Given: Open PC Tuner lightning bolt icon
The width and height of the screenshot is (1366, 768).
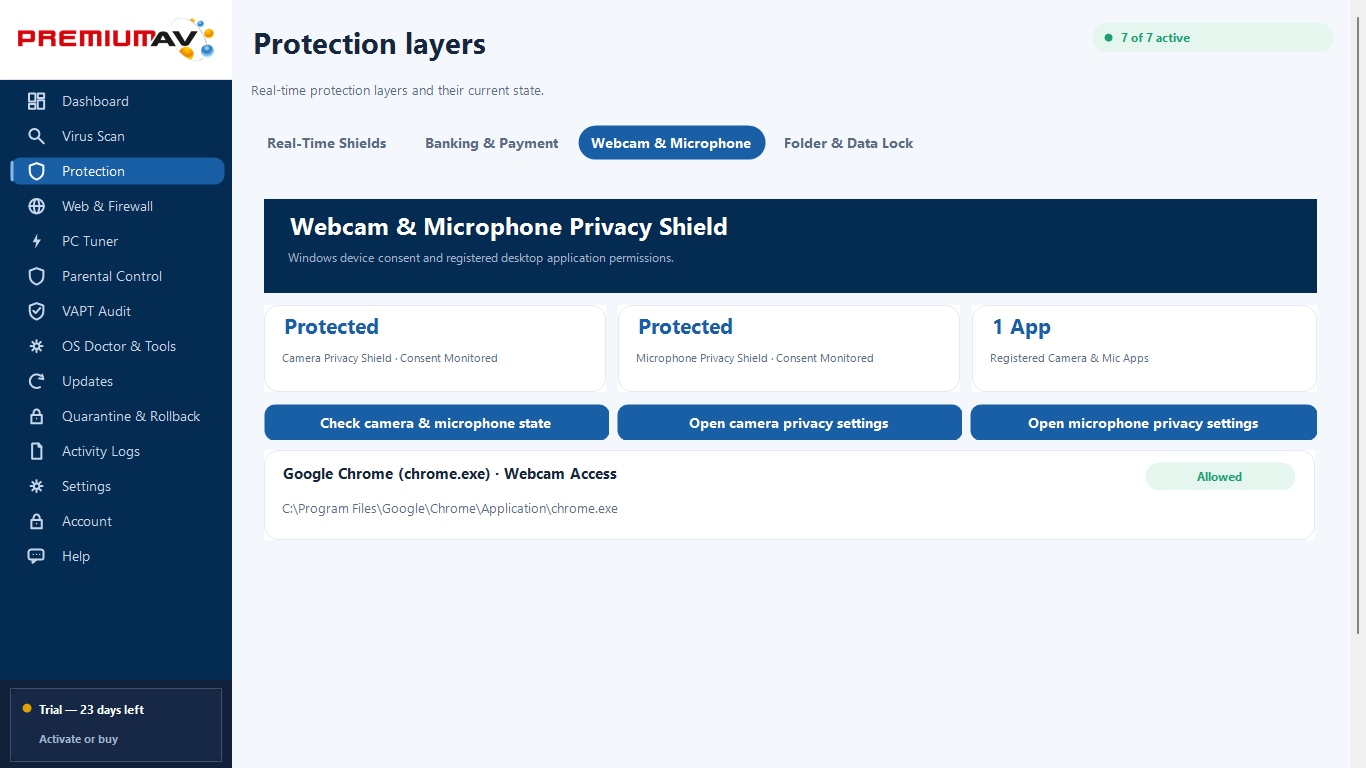Looking at the screenshot, I should pos(37,241).
